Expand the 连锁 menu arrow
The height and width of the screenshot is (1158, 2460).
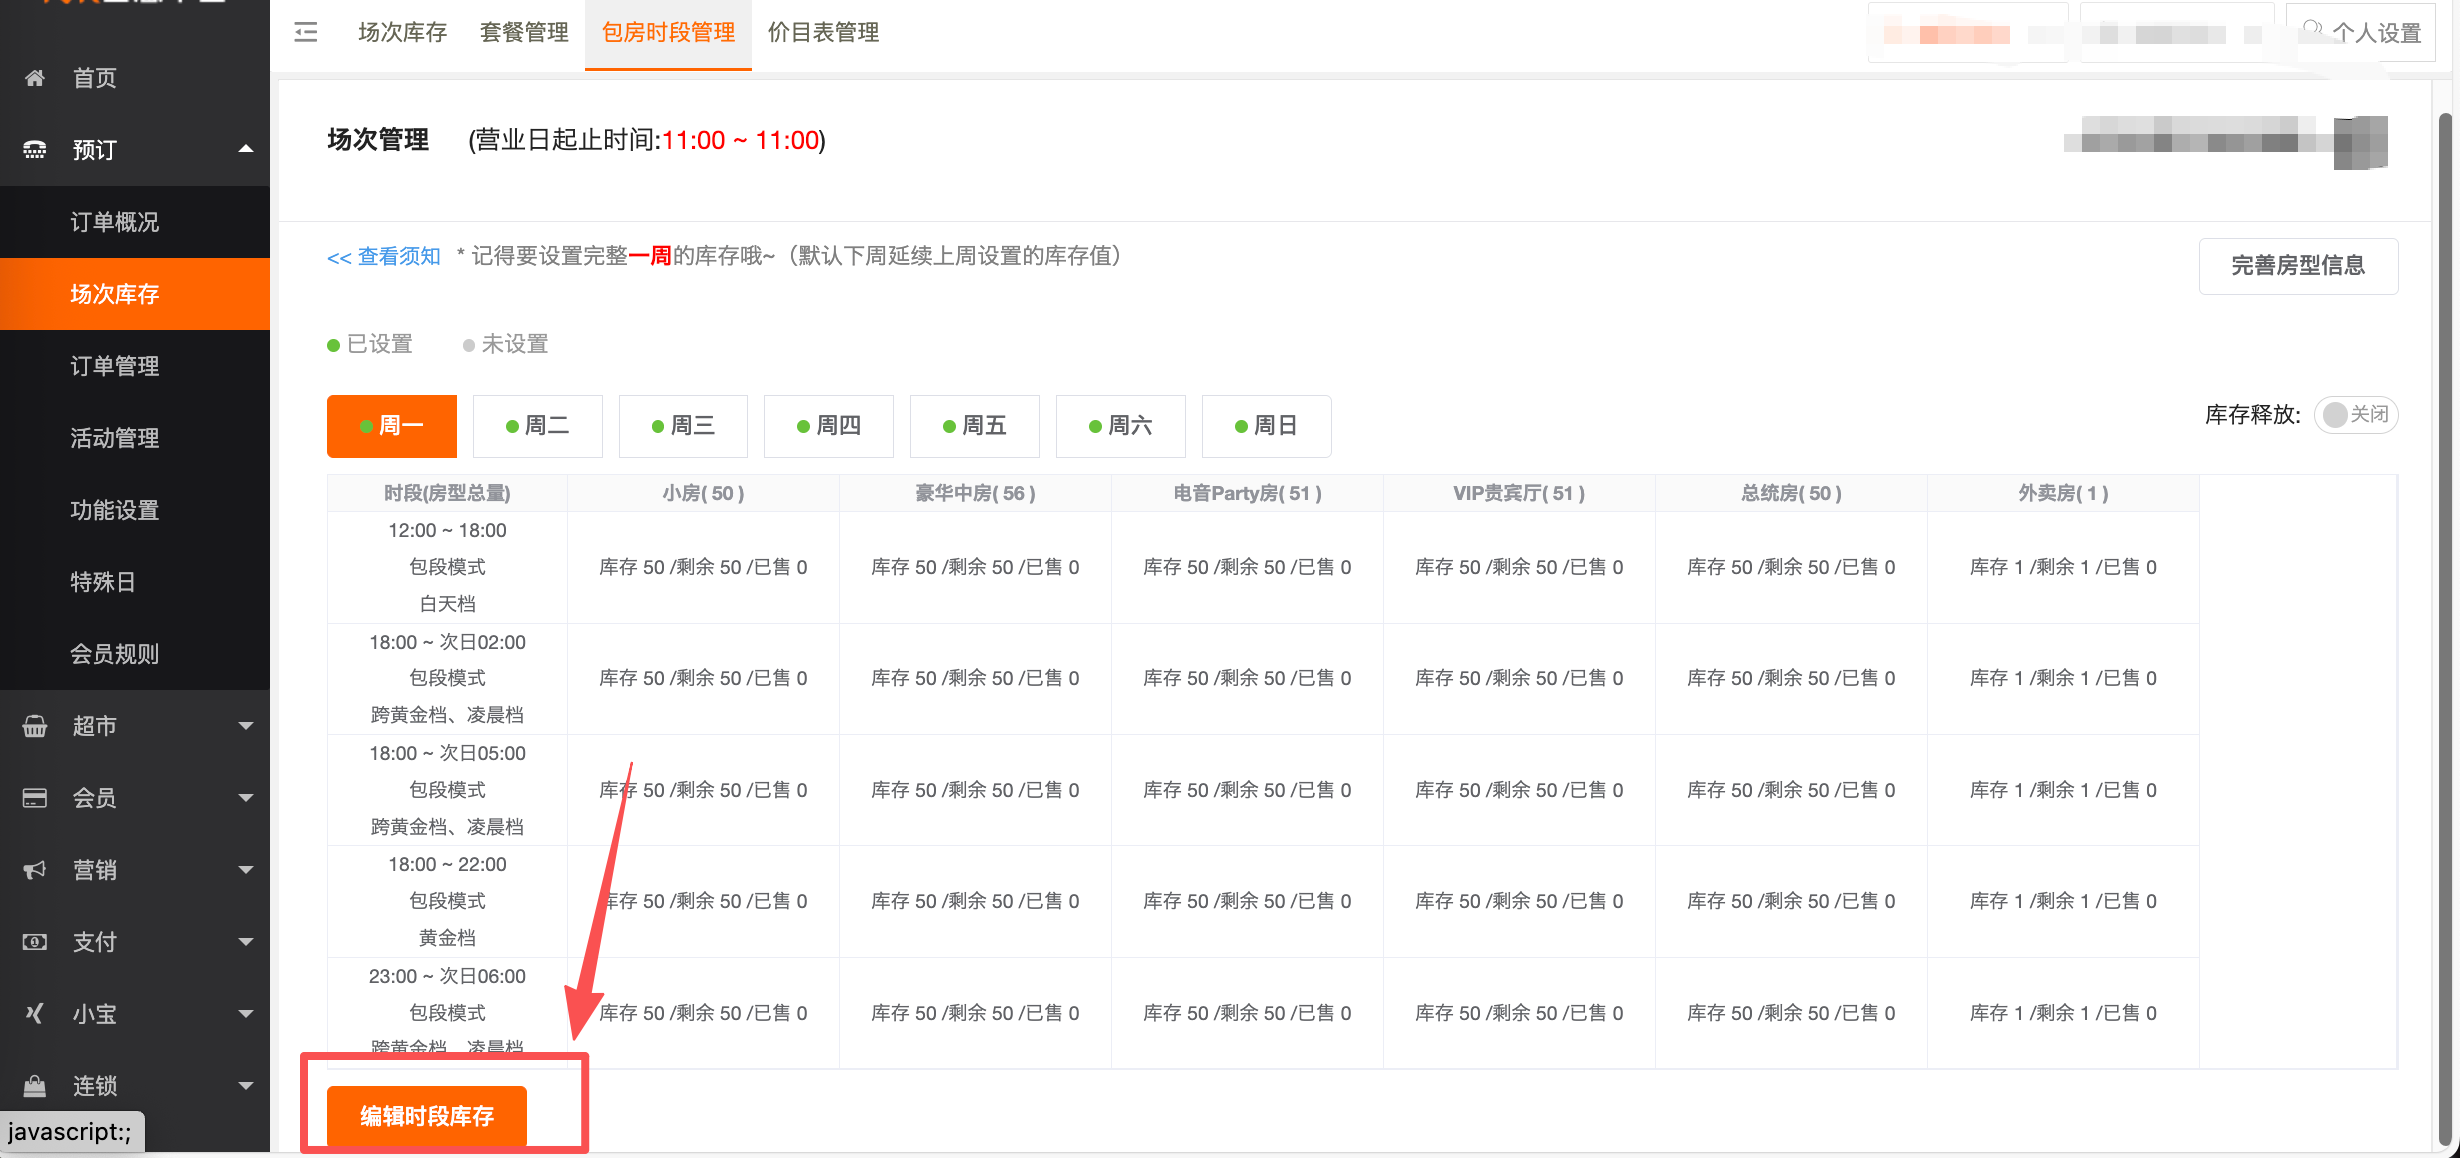[x=246, y=1086]
